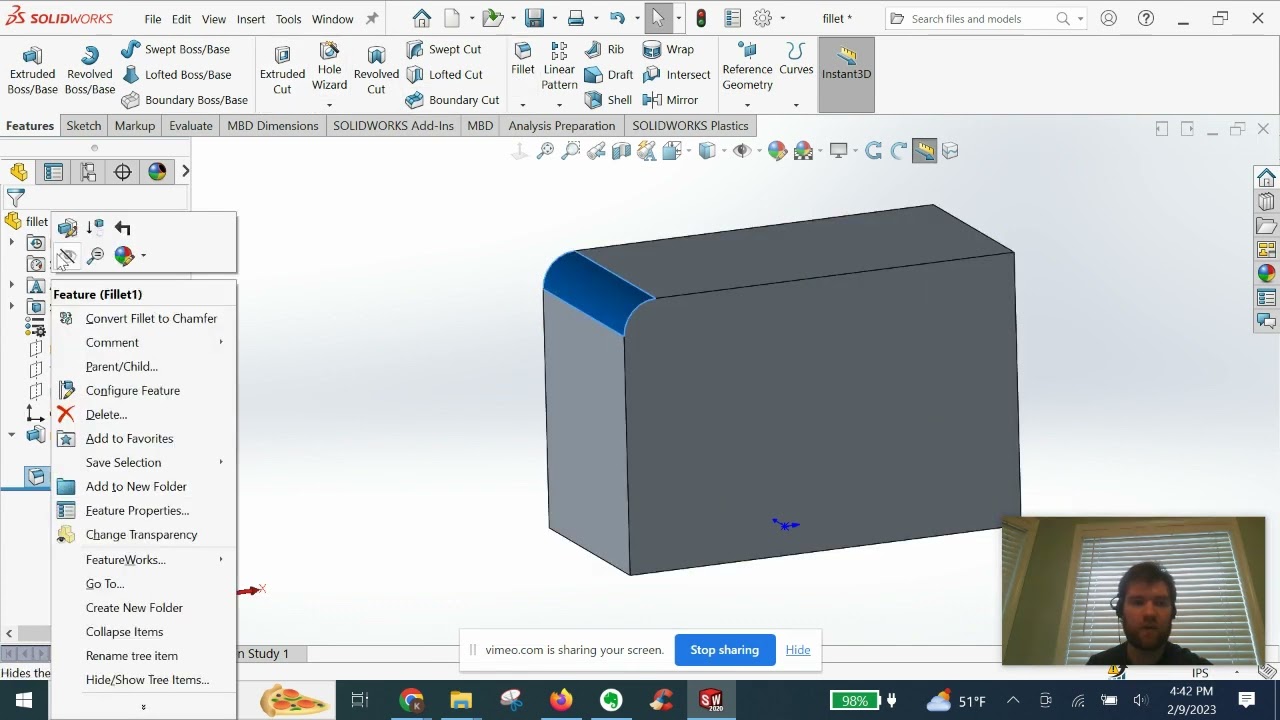Choose the Swept Boss/Base command
The width and height of the screenshot is (1280, 720).
pyautogui.click(x=176, y=49)
